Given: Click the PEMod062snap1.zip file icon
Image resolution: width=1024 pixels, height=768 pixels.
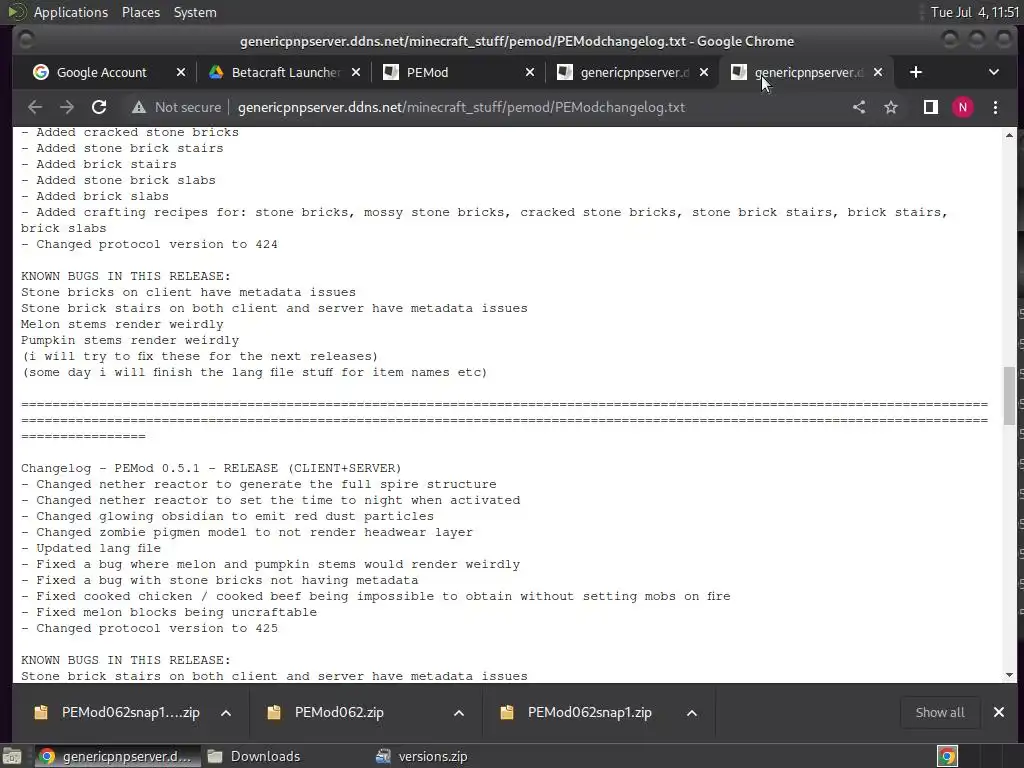Looking at the screenshot, I should [507, 712].
